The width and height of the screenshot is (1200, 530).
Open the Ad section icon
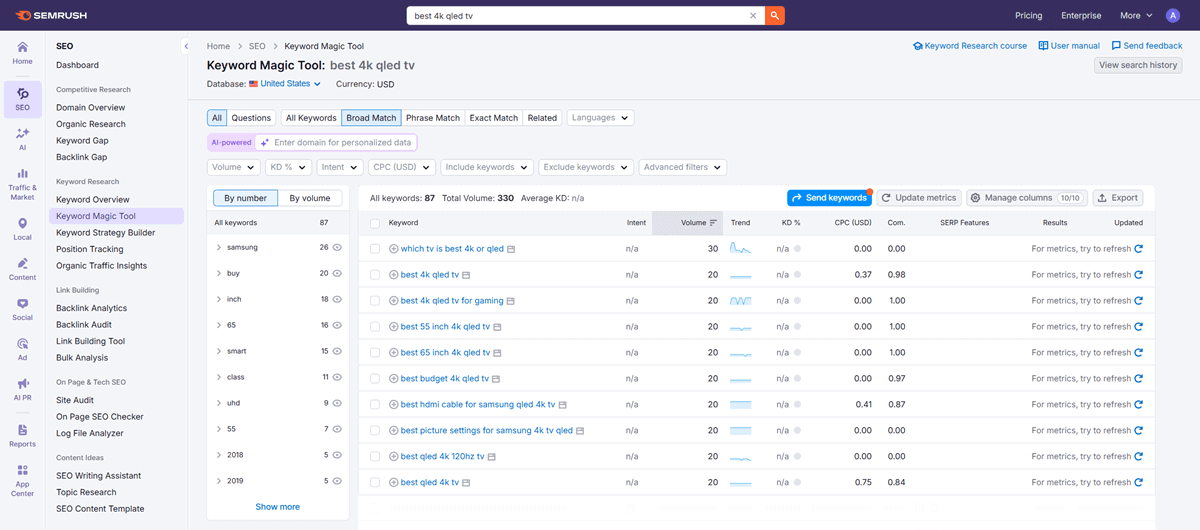coord(22,349)
